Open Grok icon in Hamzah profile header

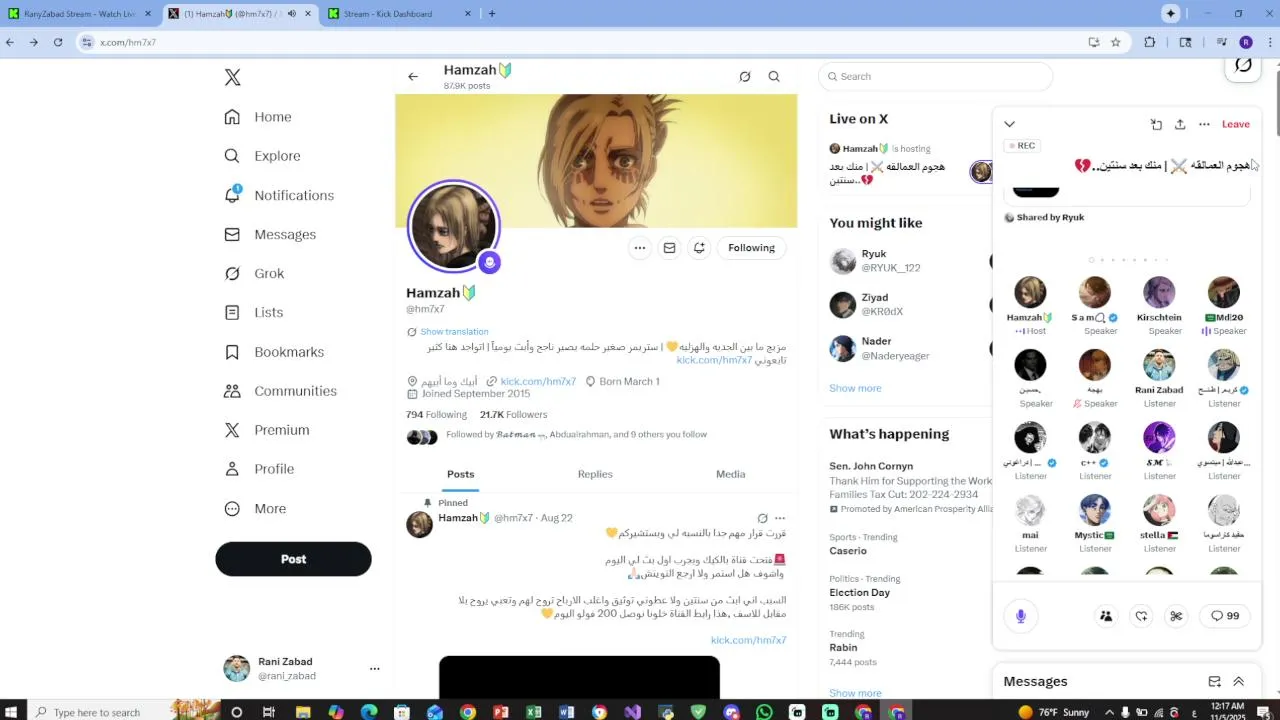click(x=745, y=76)
